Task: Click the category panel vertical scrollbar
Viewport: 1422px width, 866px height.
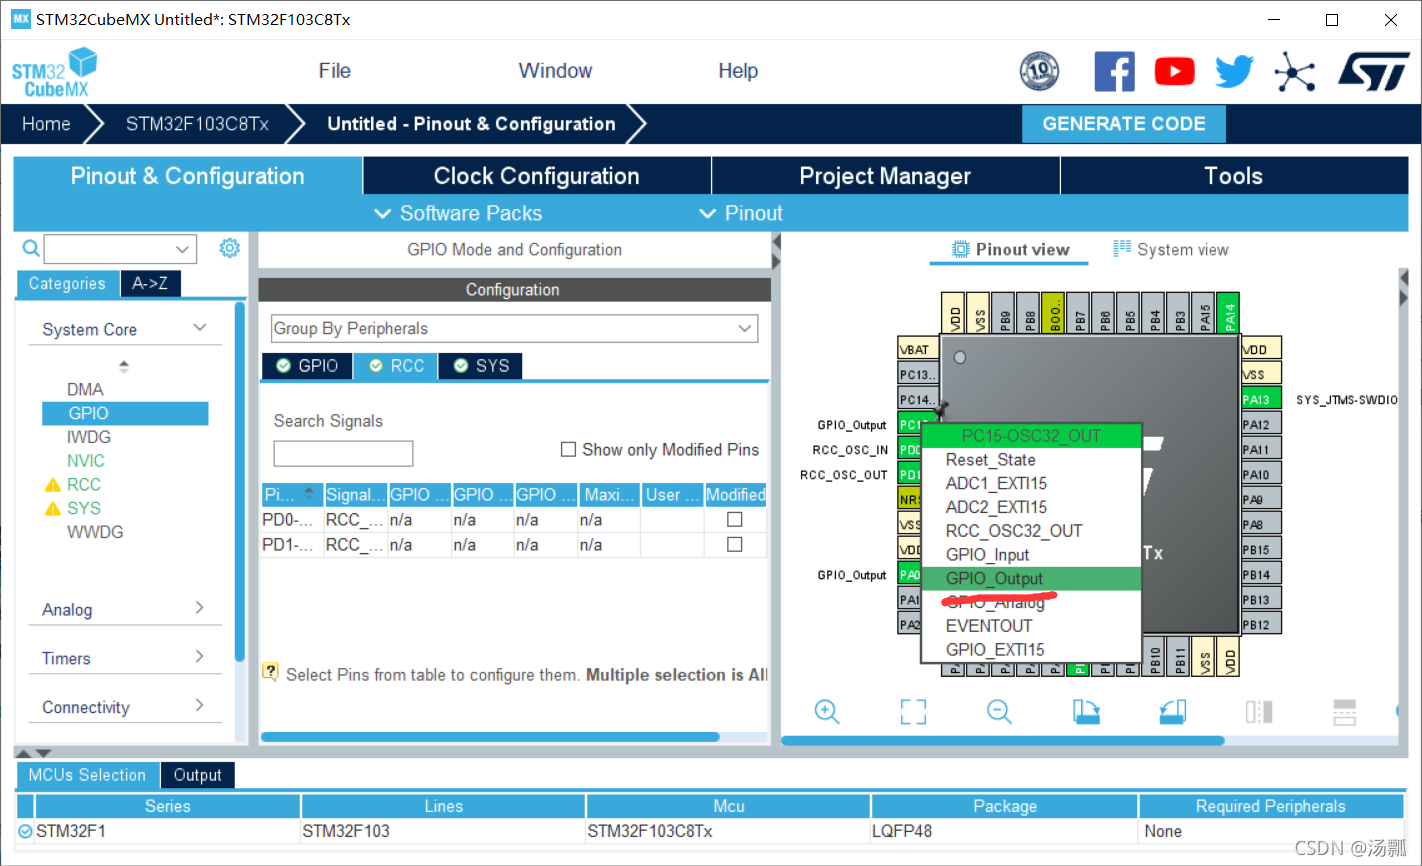Action: coord(239,480)
